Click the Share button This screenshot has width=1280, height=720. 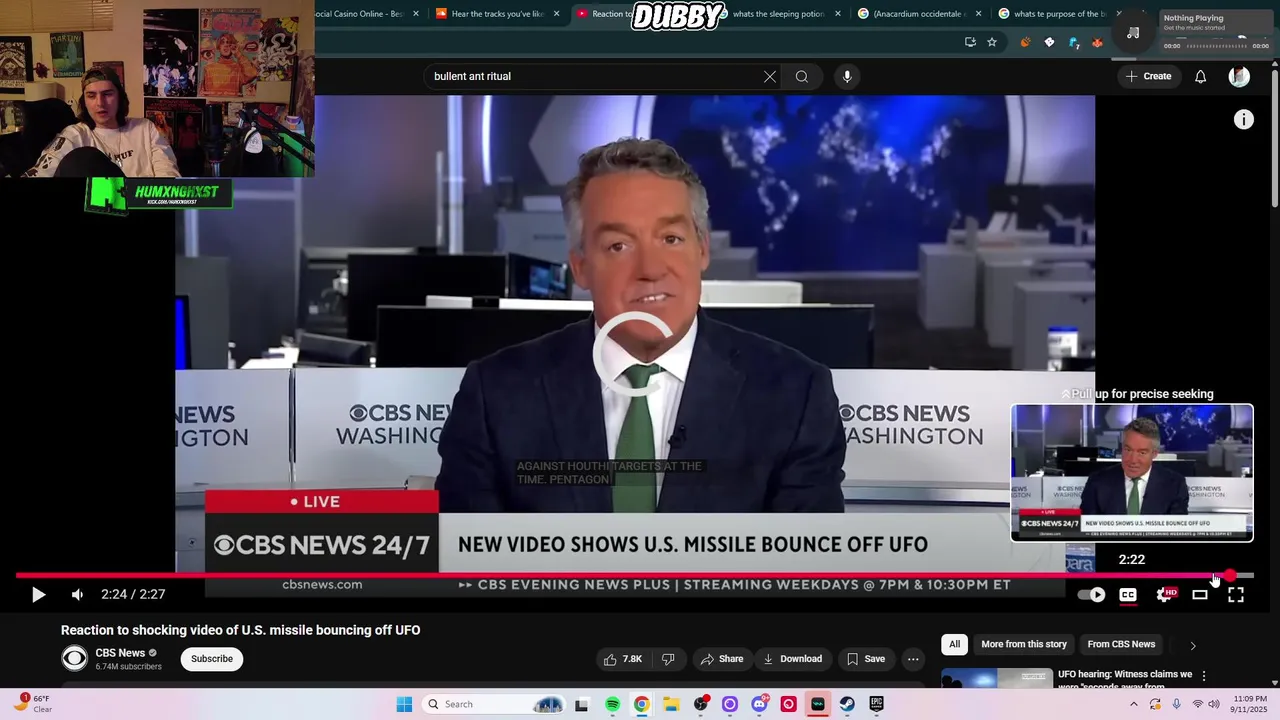722,659
